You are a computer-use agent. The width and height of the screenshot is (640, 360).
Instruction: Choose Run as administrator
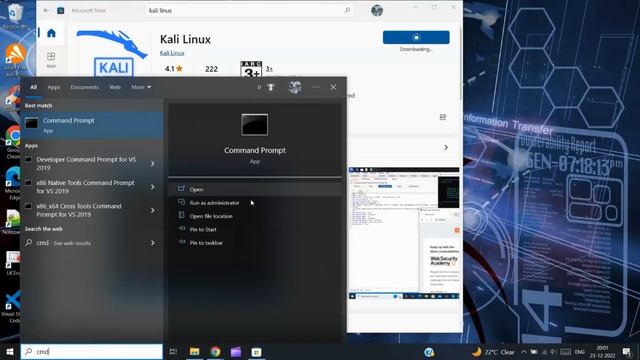[x=255, y=203]
